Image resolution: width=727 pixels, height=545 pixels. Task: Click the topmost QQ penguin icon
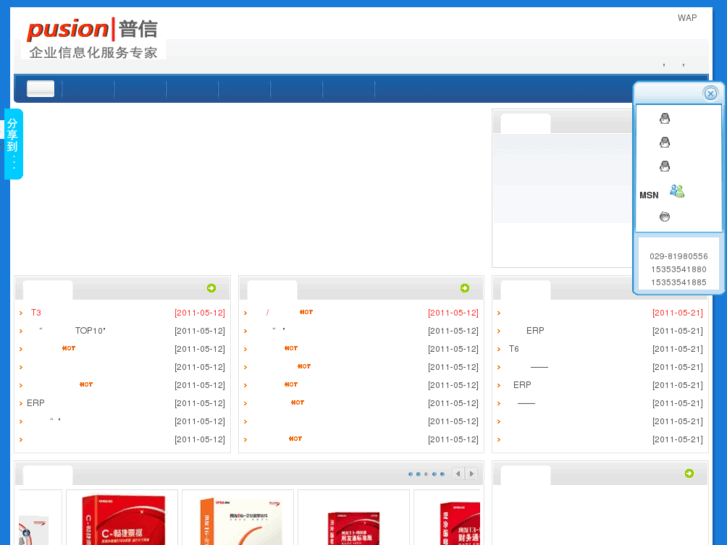pos(664,118)
